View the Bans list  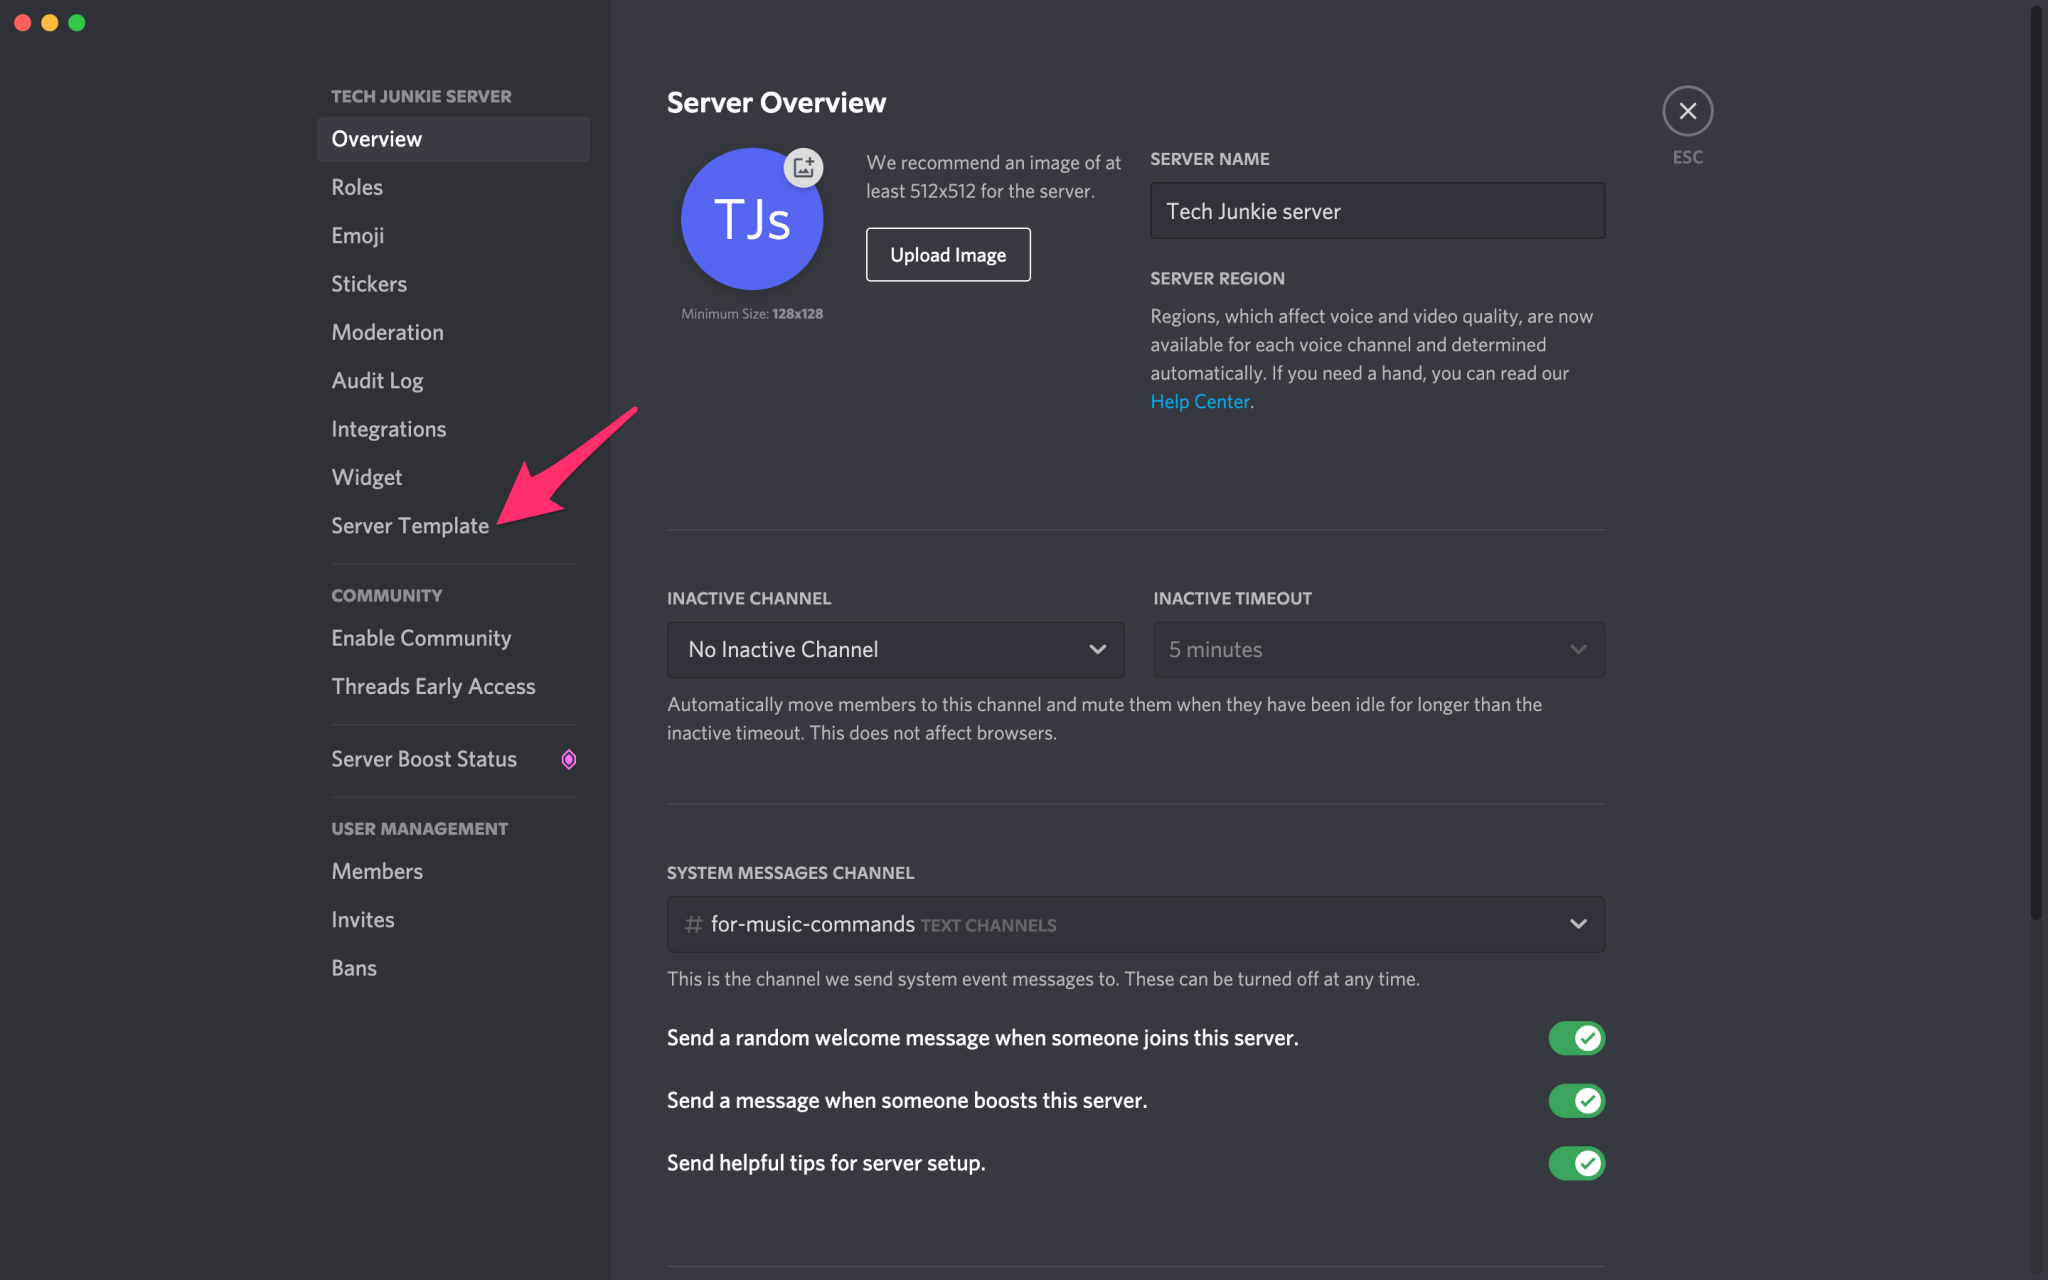pos(354,967)
